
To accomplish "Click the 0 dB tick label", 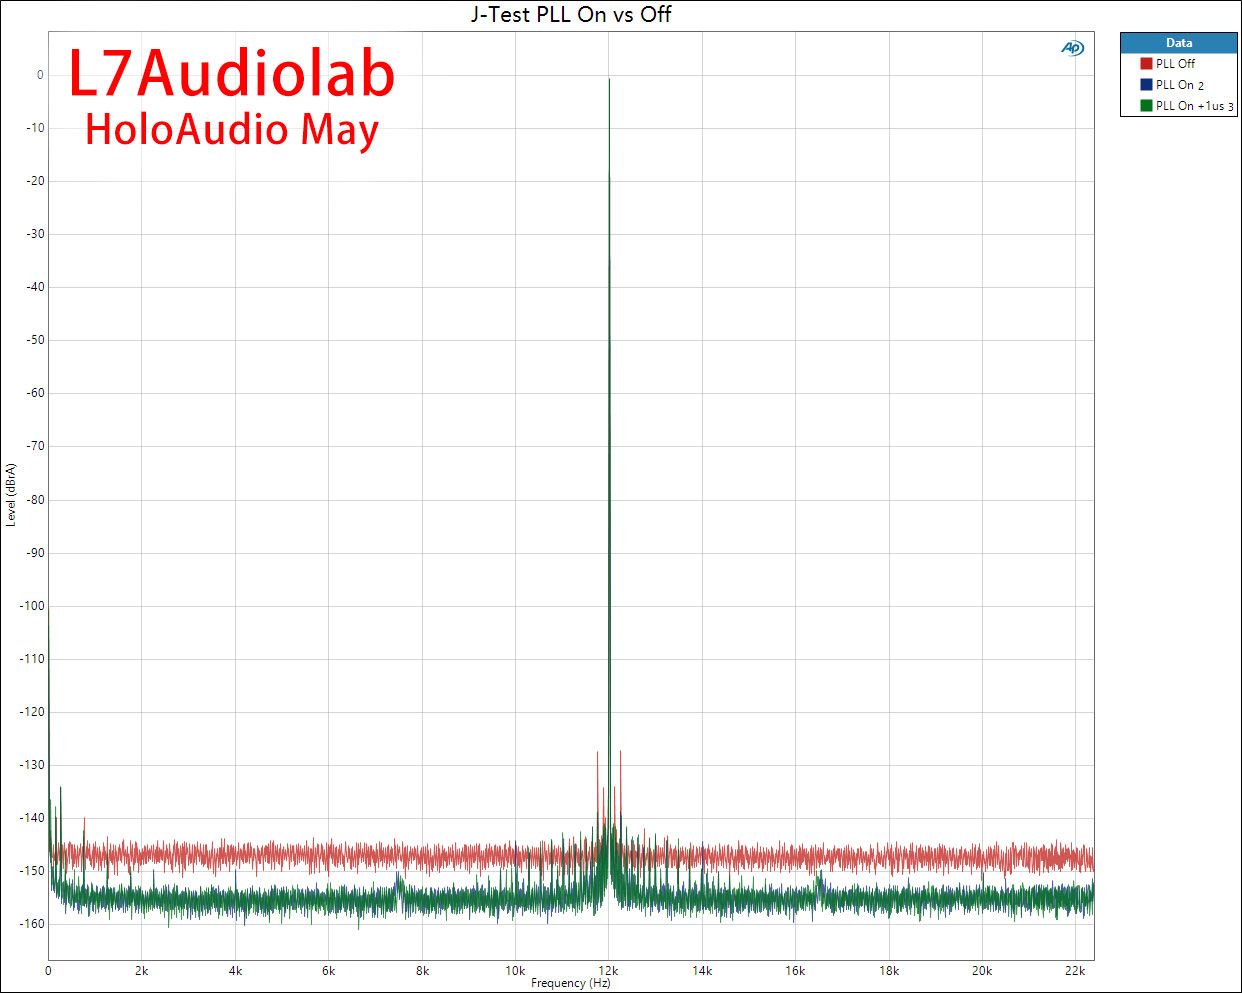I will coord(40,74).
